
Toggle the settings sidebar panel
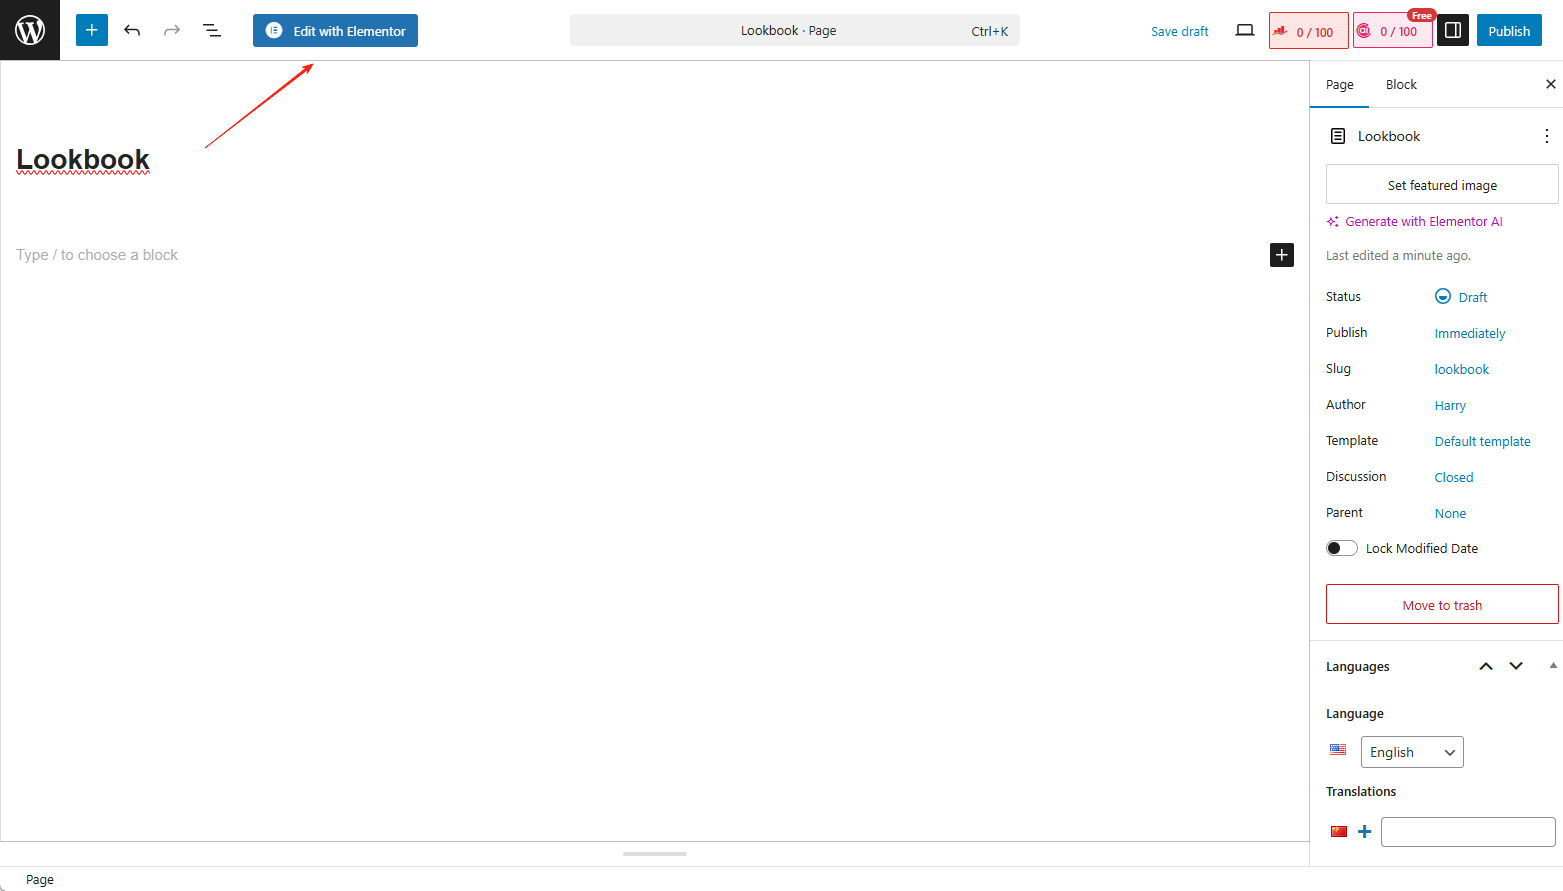pyautogui.click(x=1453, y=30)
